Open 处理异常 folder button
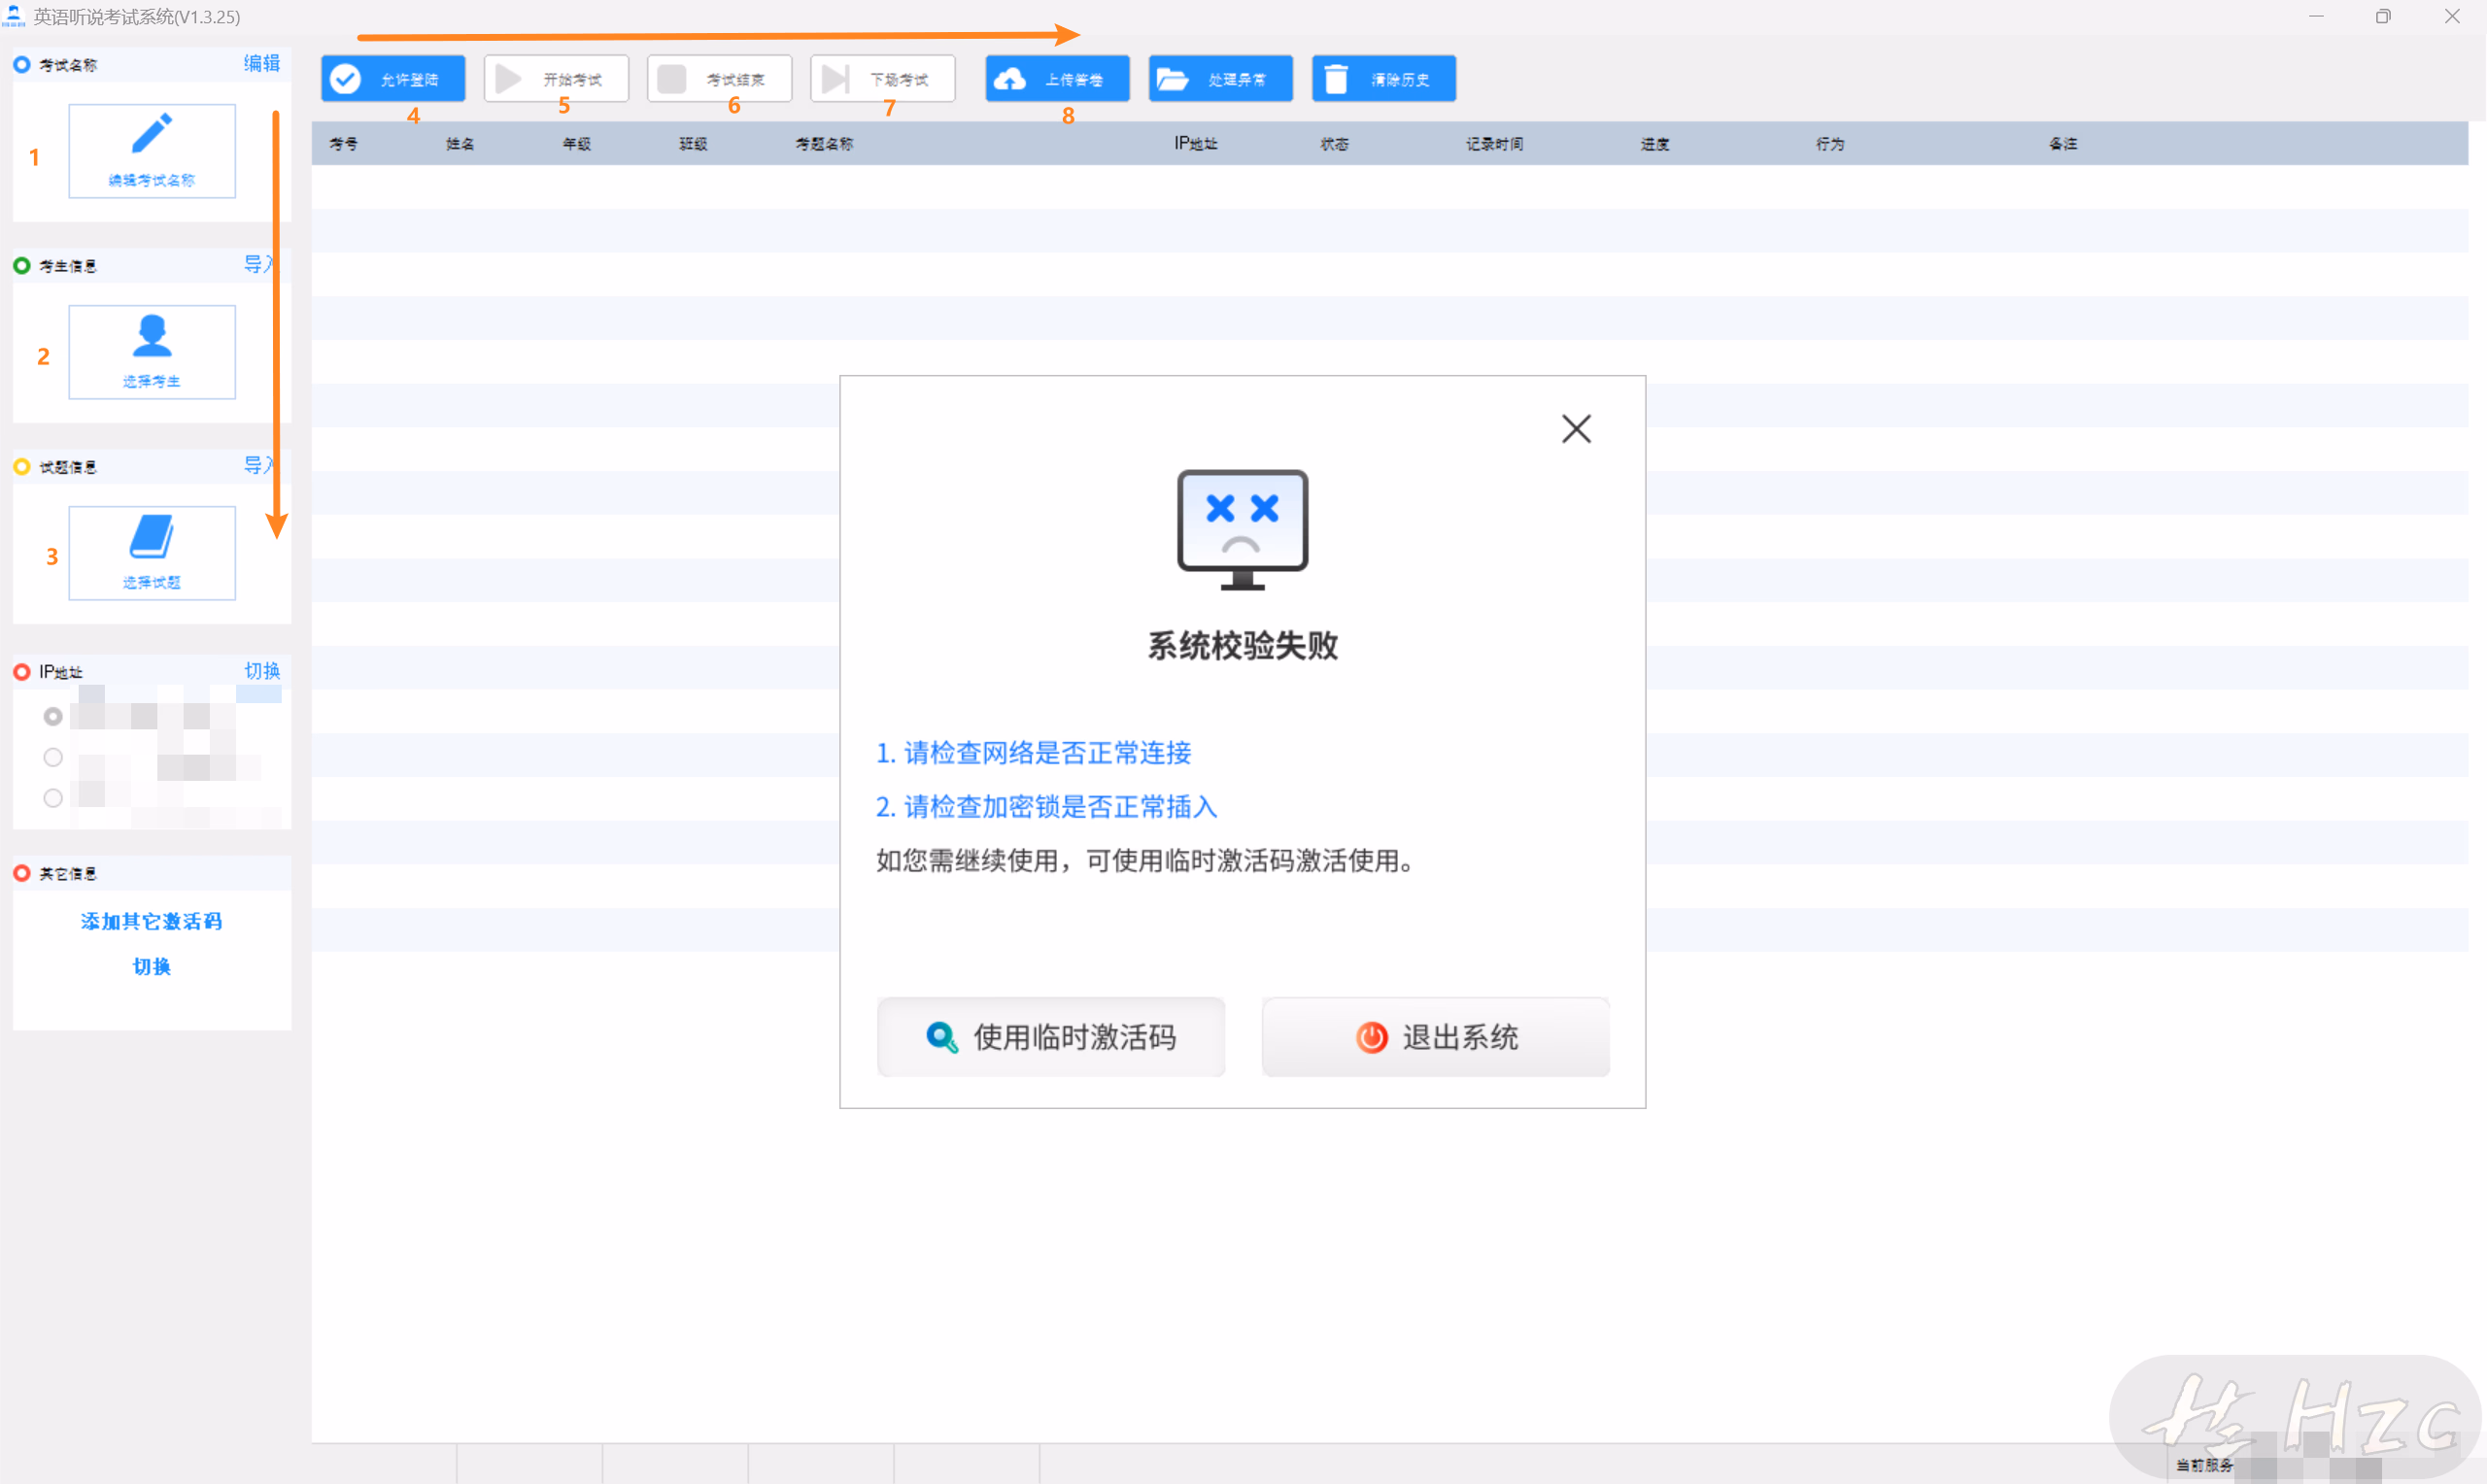The image size is (2487, 1484). [x=1220, y=79]
